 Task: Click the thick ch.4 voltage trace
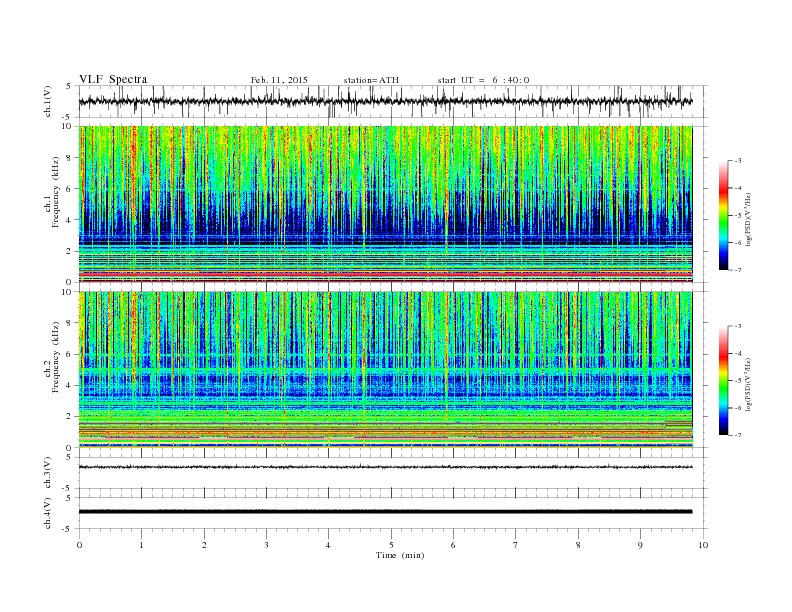(x=385, y=512)
